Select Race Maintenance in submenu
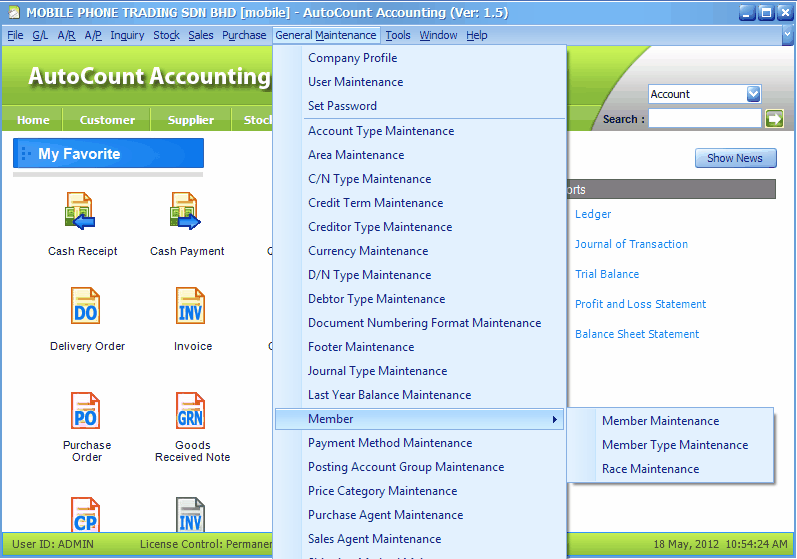 [671, 469]
